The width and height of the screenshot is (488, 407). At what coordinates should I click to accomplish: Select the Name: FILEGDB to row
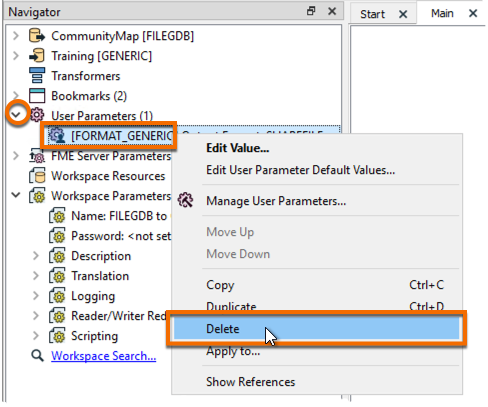click(119, 216)
